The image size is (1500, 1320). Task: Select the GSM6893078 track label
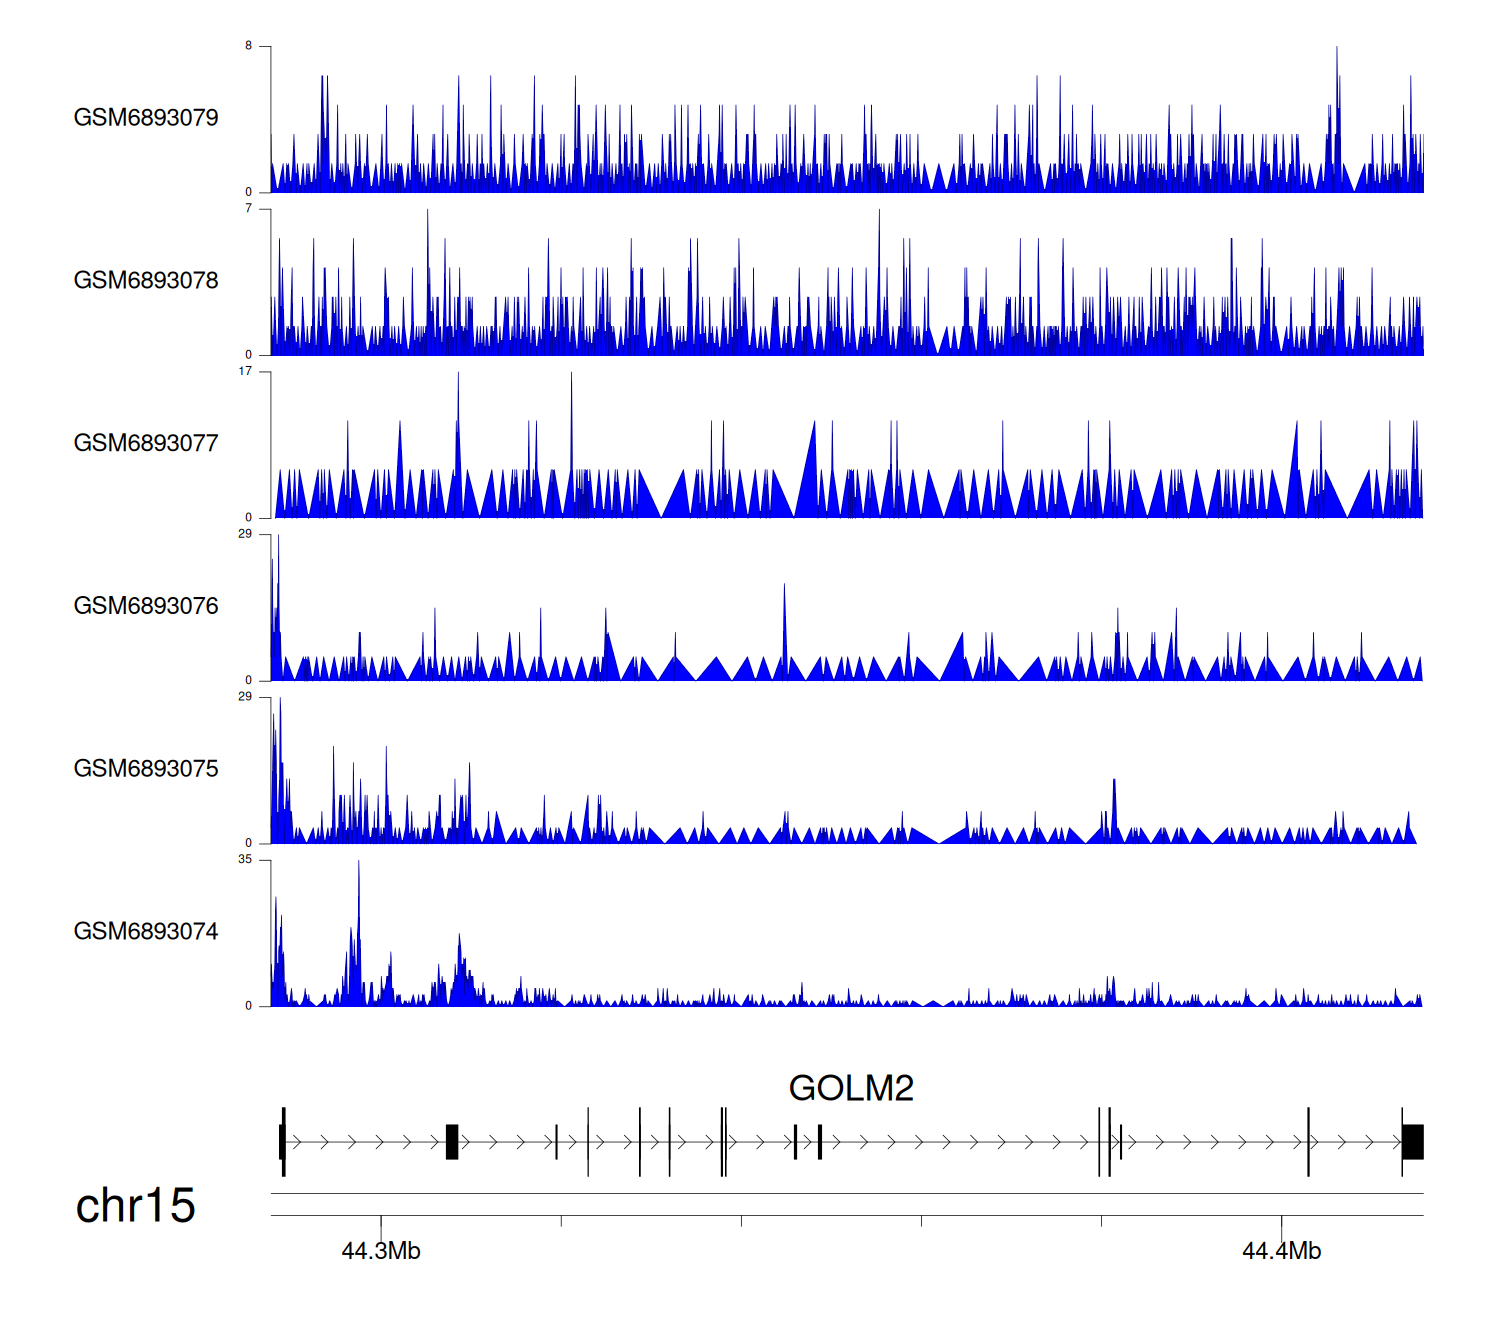(x=146, y=281)
